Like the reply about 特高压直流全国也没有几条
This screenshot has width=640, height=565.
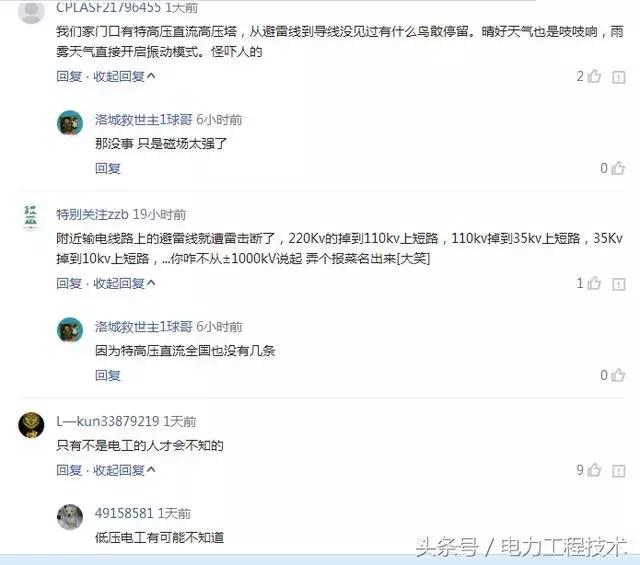tap(618, 375)
